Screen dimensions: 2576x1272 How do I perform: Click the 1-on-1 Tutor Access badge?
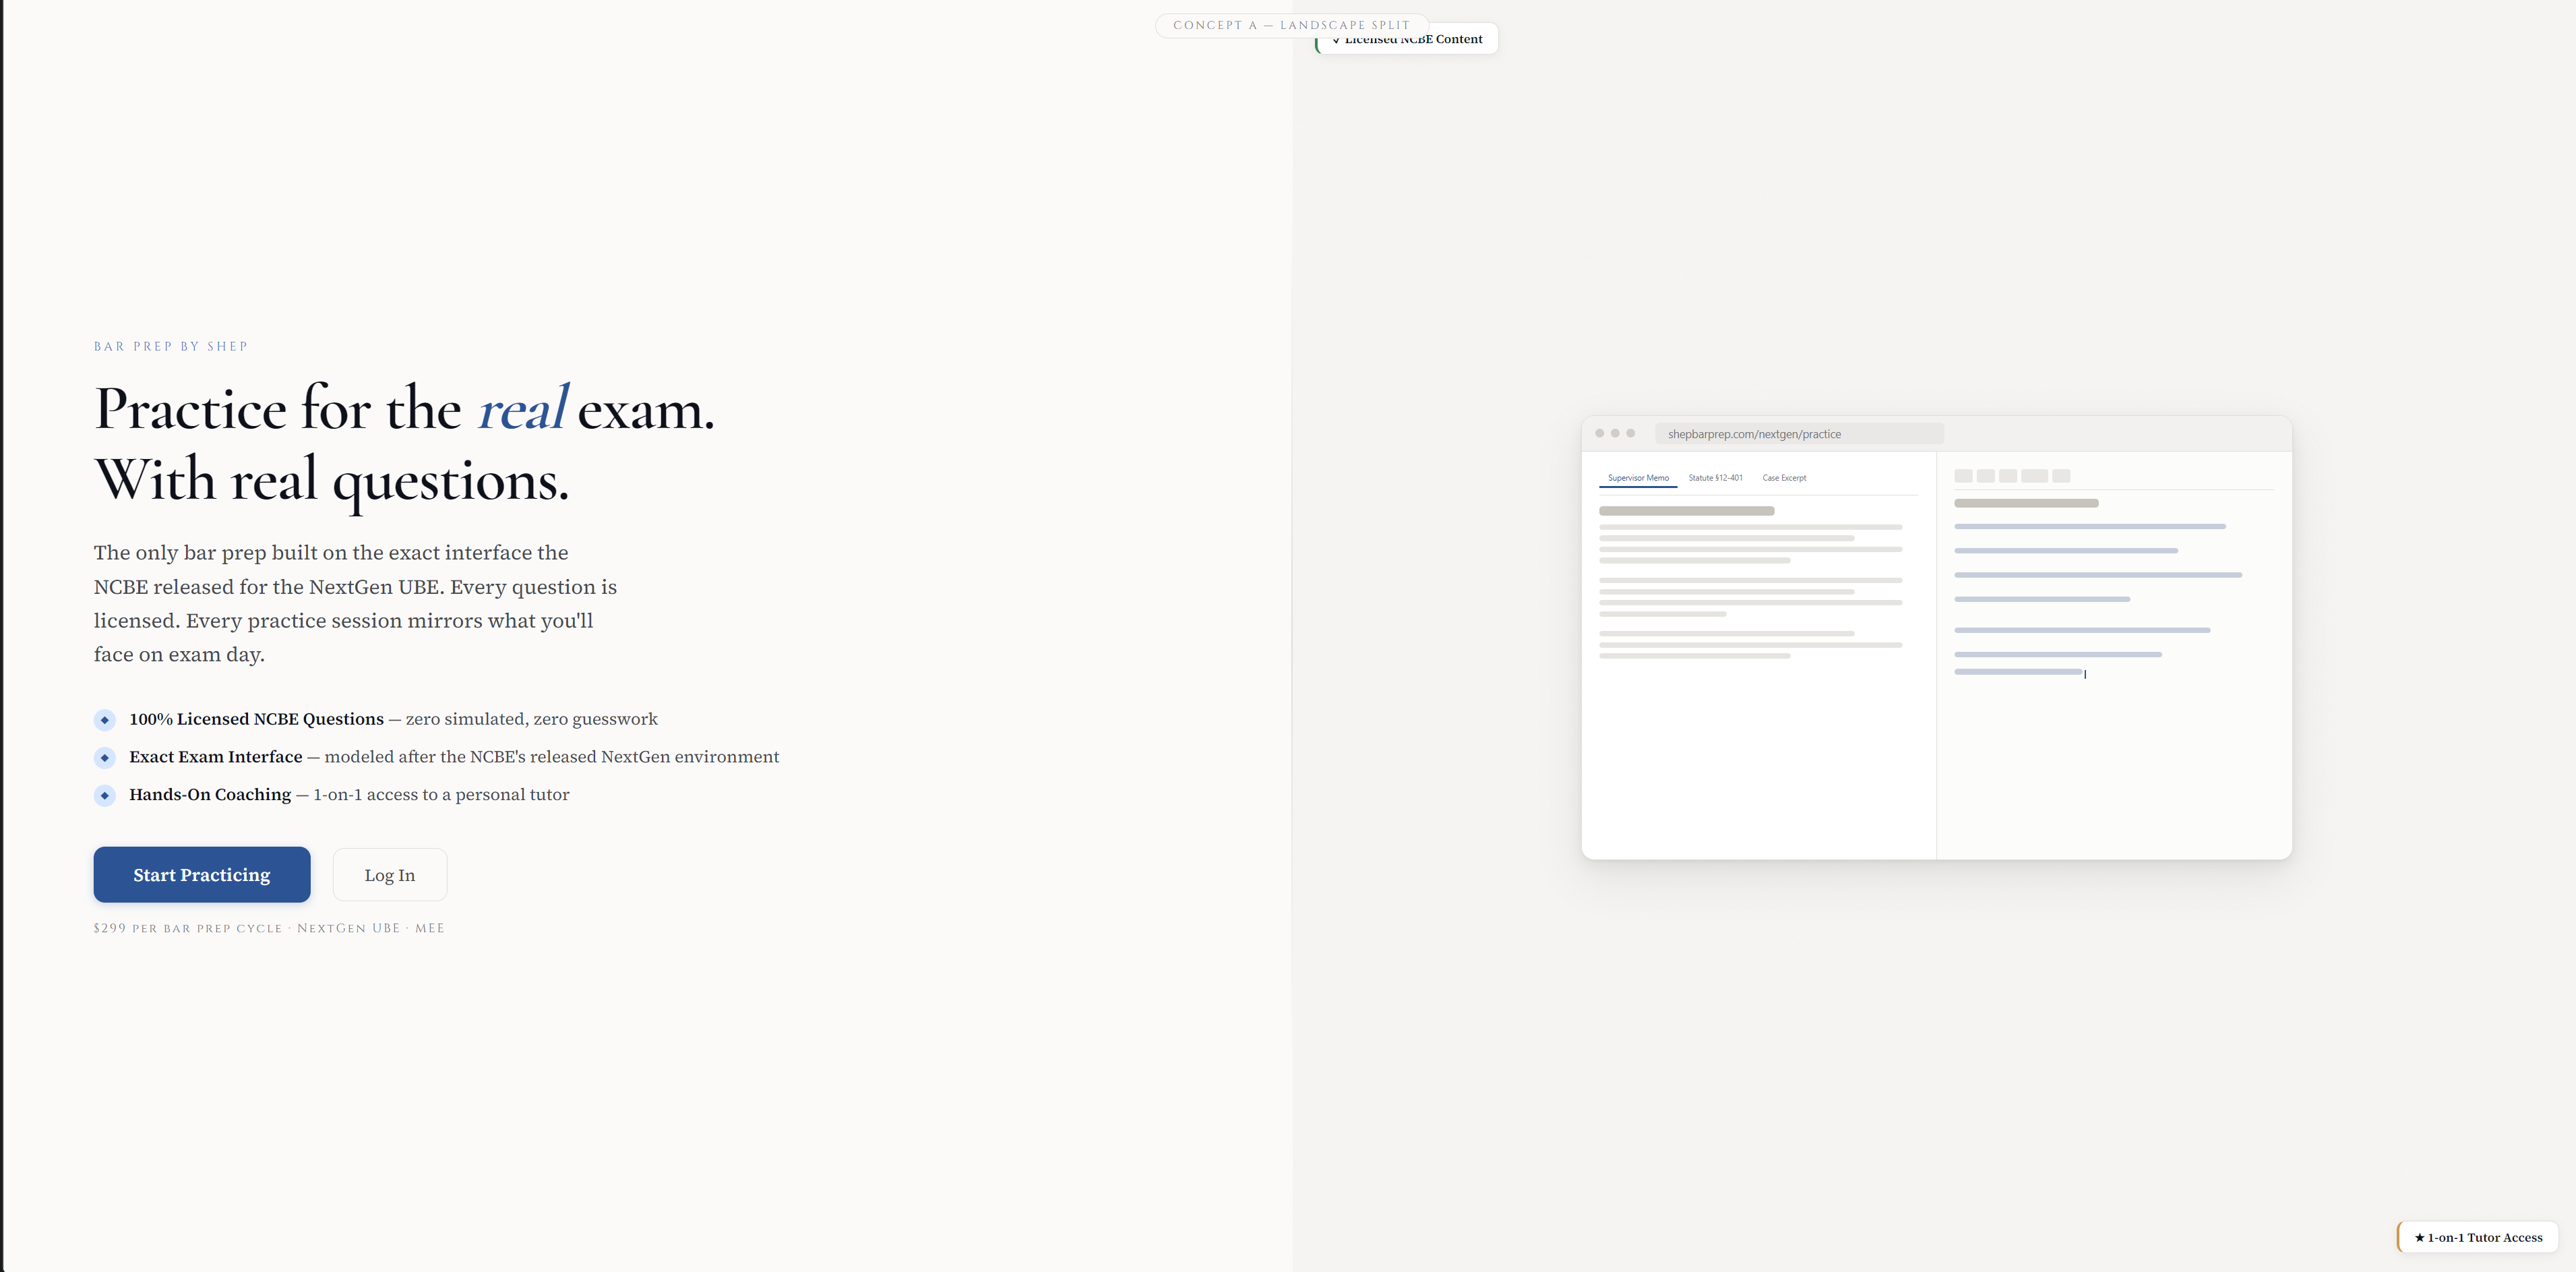click(2478, 1237)
